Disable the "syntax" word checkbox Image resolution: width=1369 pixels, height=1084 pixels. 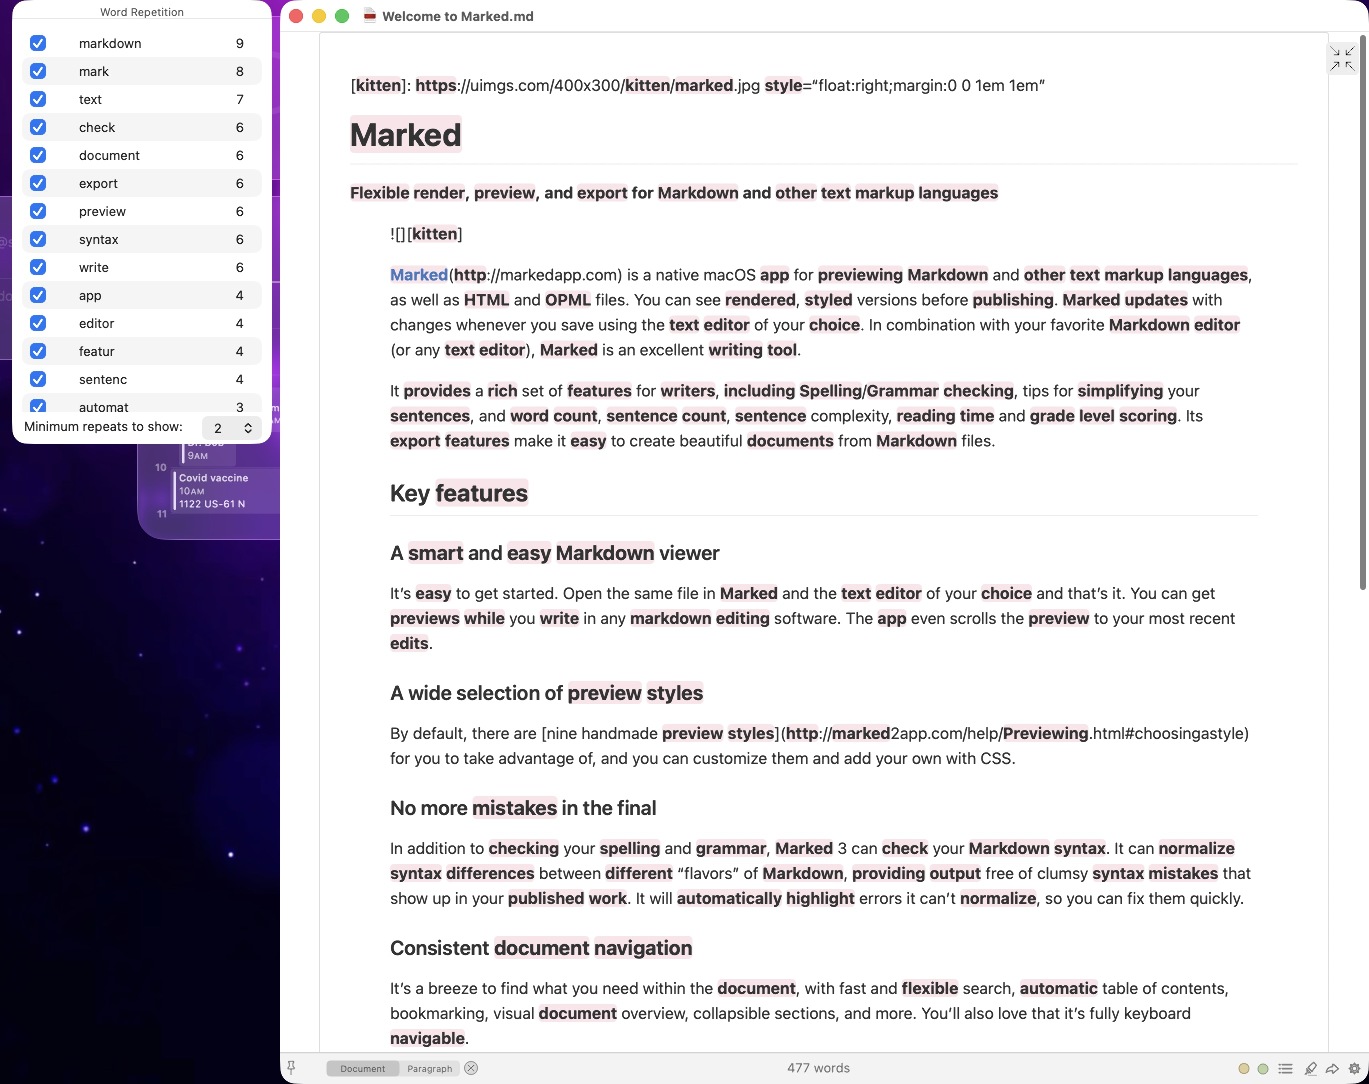coord(38,239)
